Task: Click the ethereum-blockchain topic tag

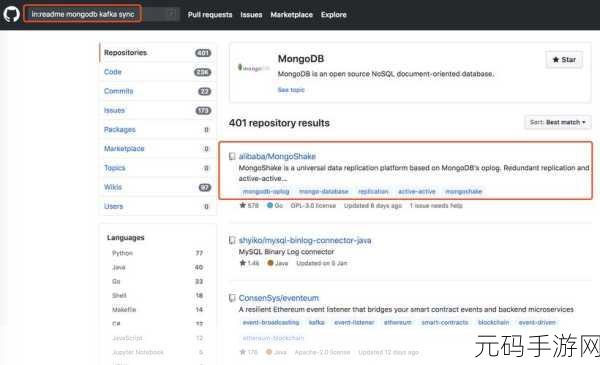Action: [x=273, y=338]
